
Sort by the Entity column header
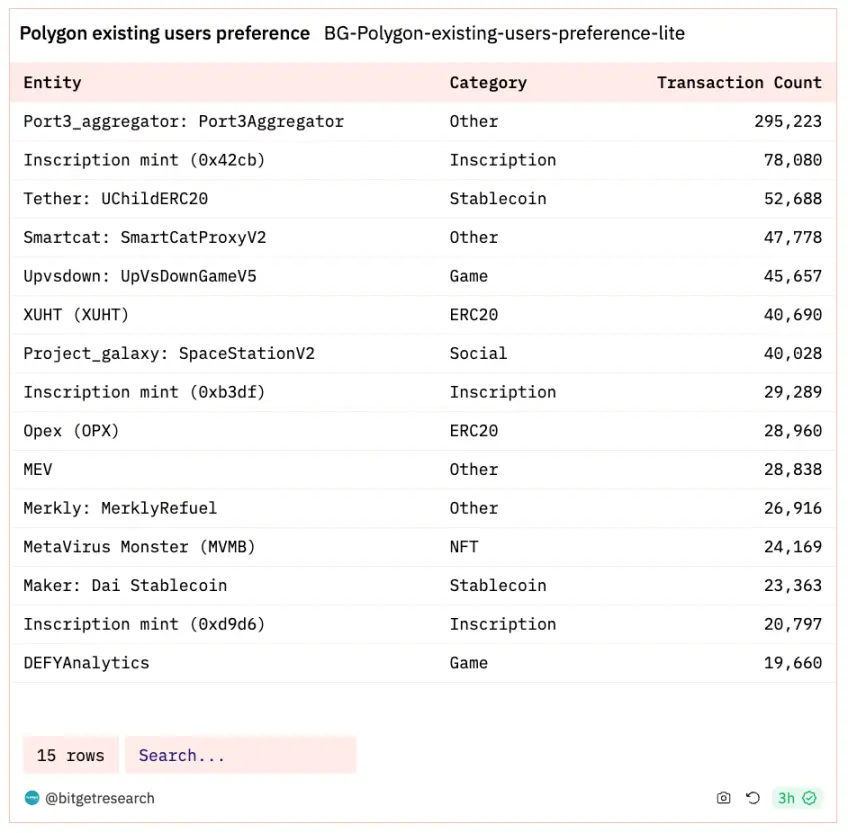[x=52, y=82]
